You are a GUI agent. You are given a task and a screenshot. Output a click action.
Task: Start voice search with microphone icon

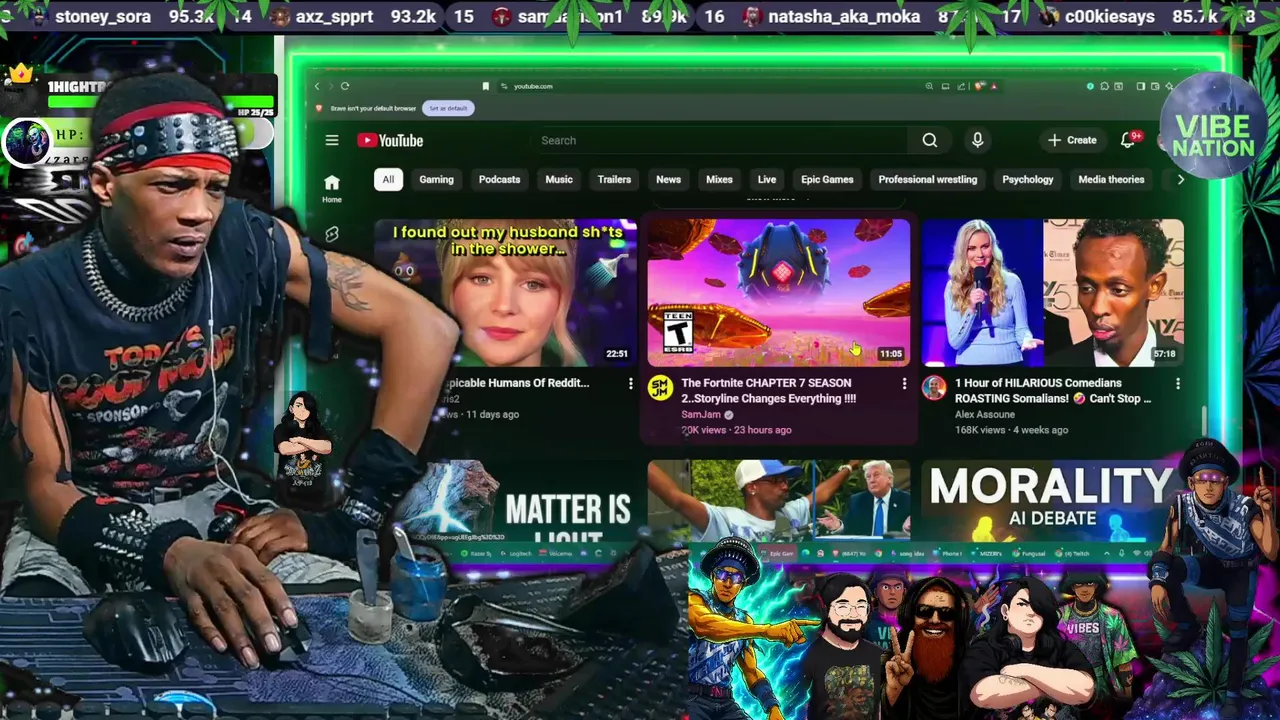click(x=978, y=140)
